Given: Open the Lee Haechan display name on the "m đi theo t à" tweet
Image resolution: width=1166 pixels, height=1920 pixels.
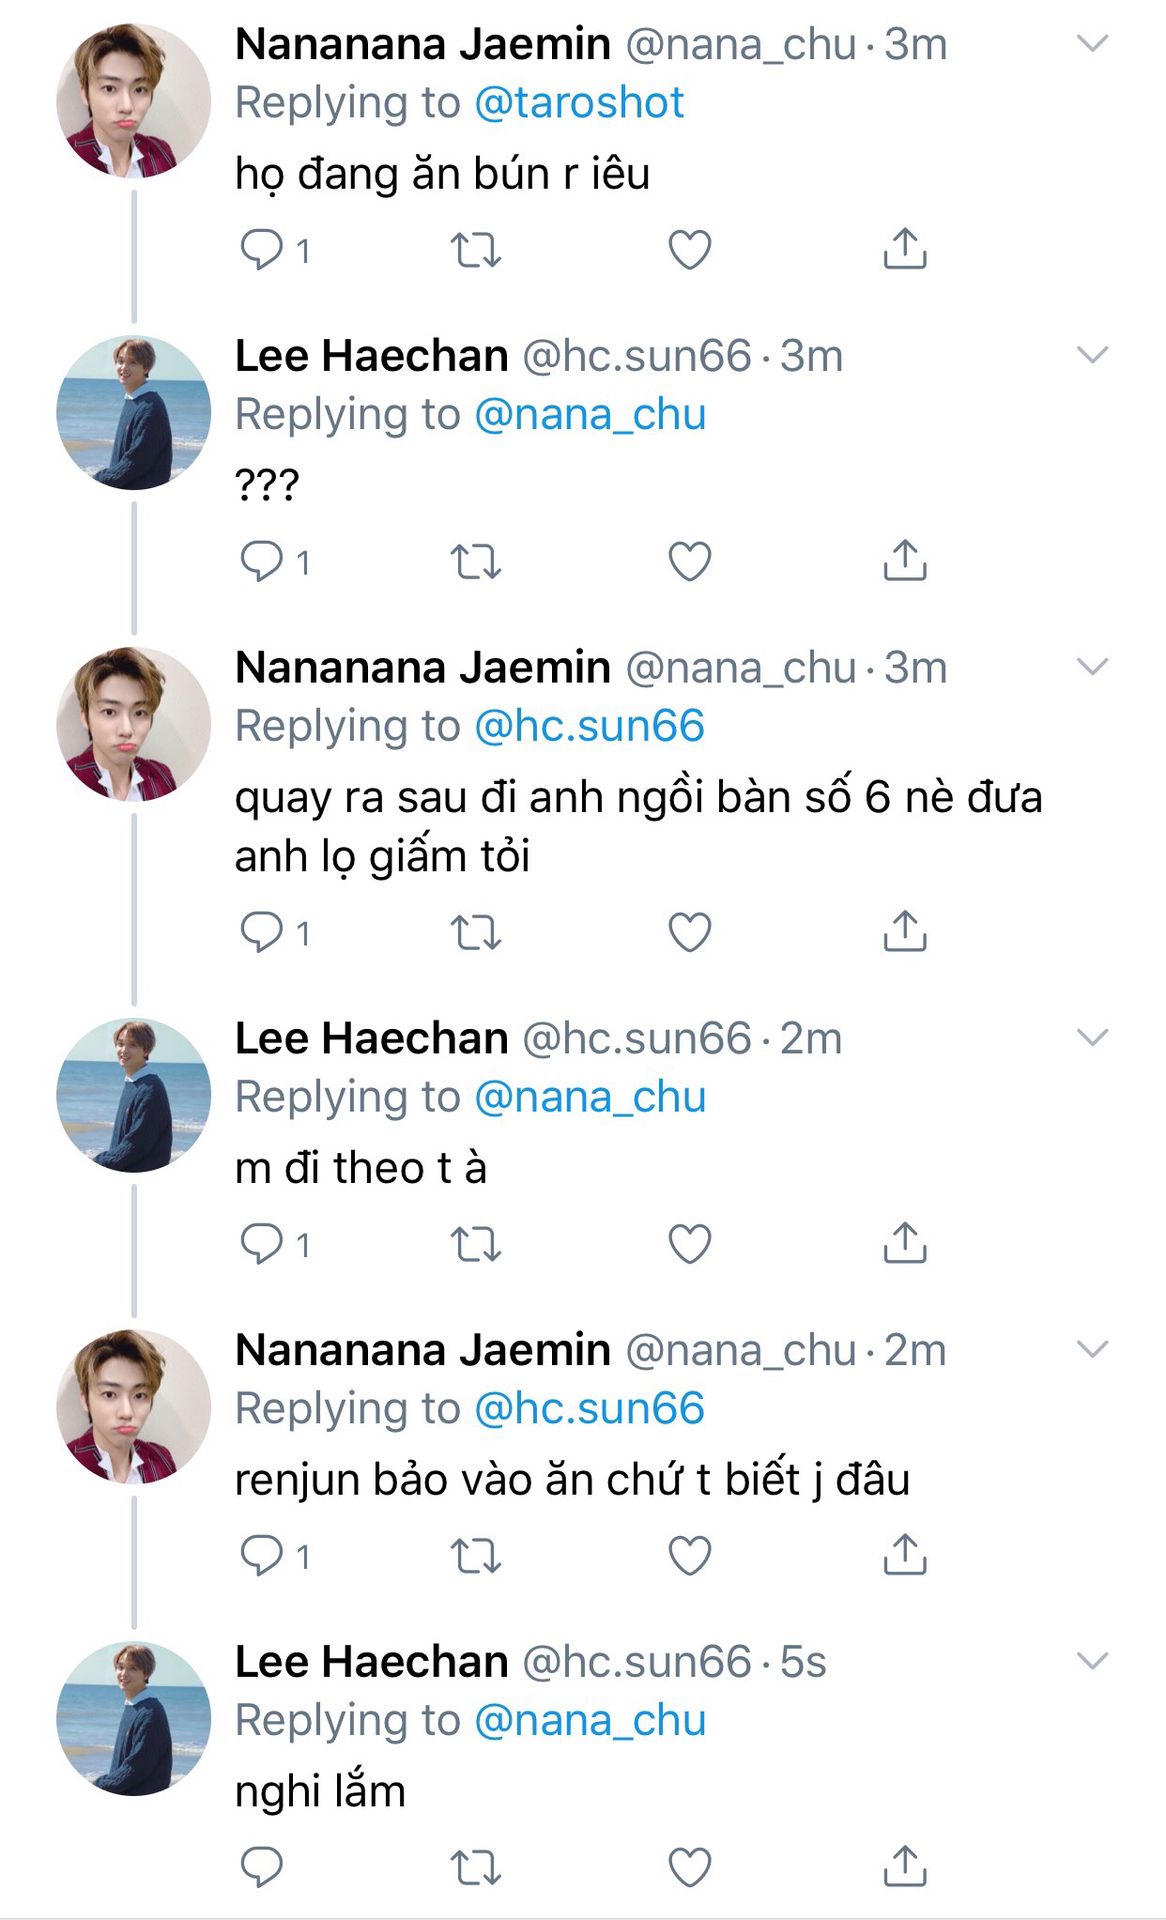Looking at the screenshot, I should pyautogui.click(x=371, y=1038).
